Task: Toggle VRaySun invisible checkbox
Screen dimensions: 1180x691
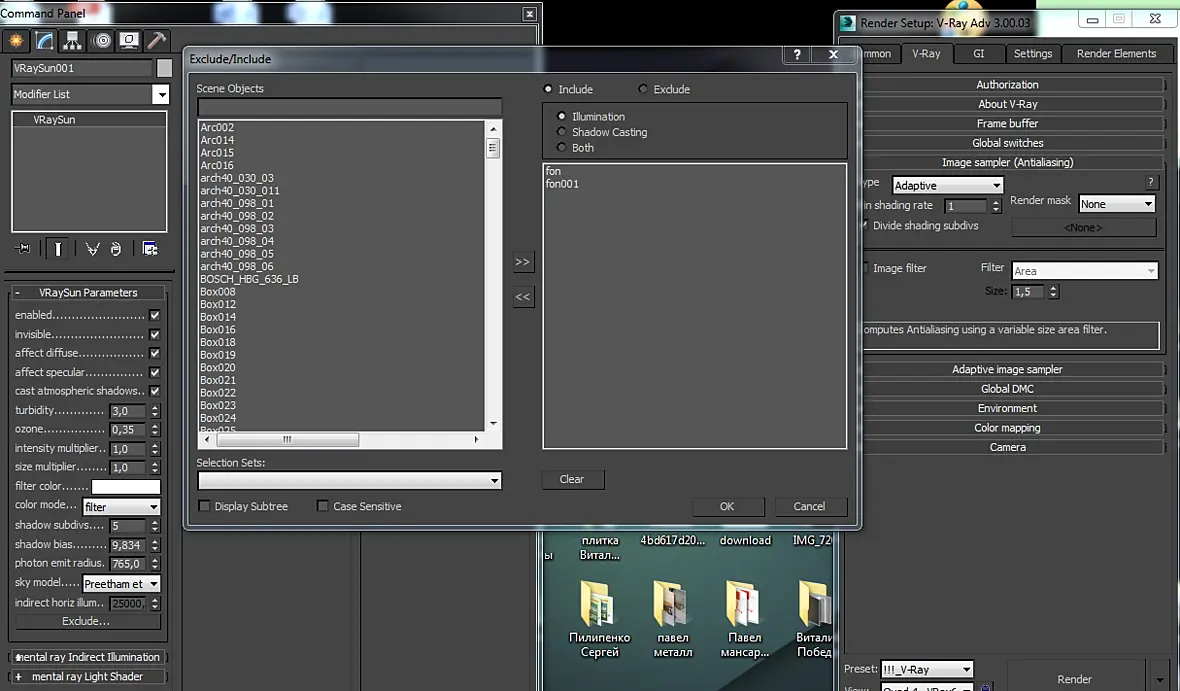Action: [154, 334]
